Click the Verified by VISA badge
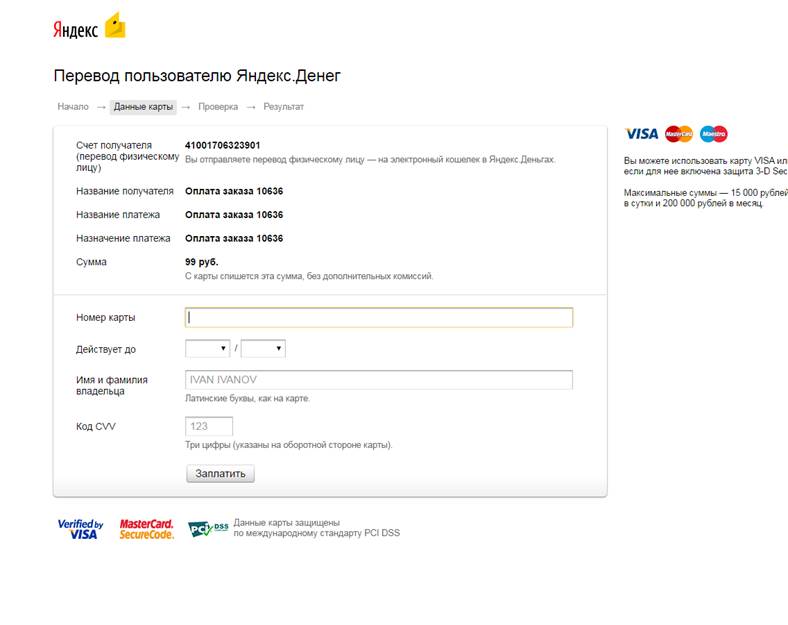Screen dimensions: 788x625 click(80, 530)
